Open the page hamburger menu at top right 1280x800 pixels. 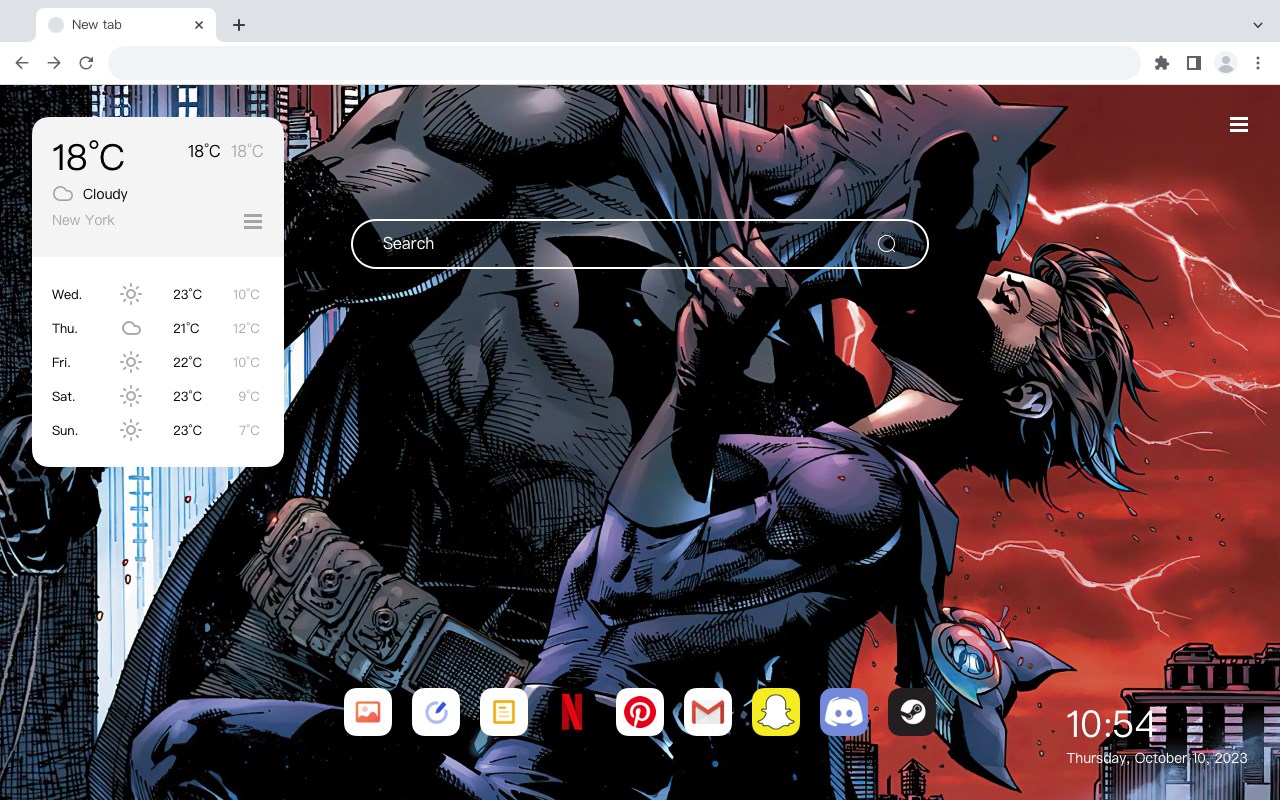coord(1239,124)
